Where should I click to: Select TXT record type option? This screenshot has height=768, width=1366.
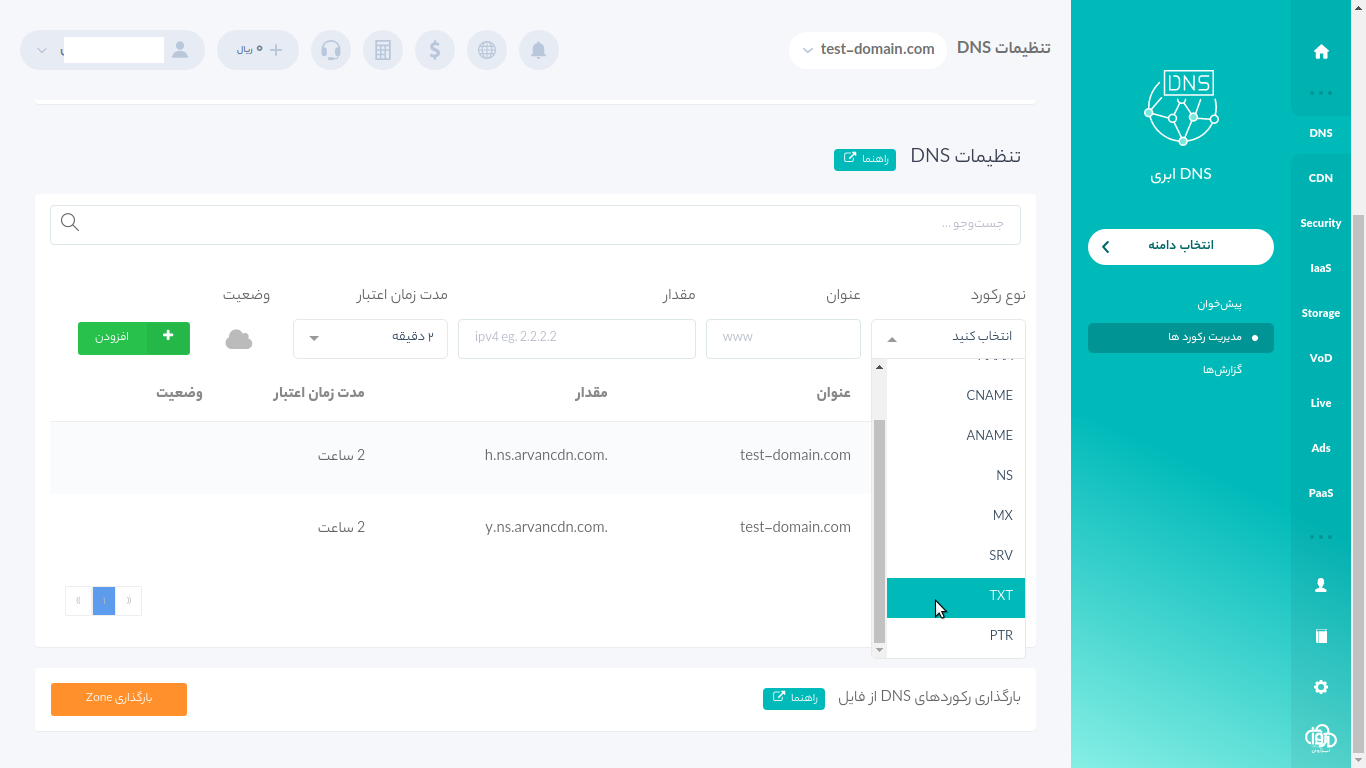click(x=1000, y=596)
